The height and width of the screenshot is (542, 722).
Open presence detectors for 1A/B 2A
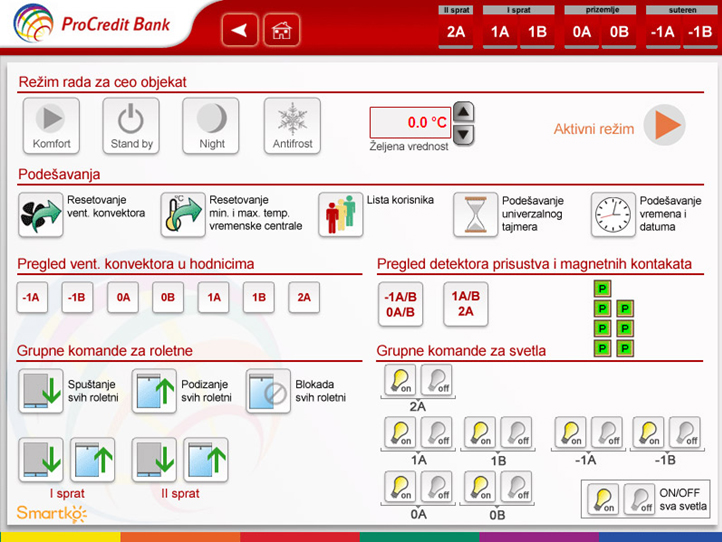[x=466, y=304]
